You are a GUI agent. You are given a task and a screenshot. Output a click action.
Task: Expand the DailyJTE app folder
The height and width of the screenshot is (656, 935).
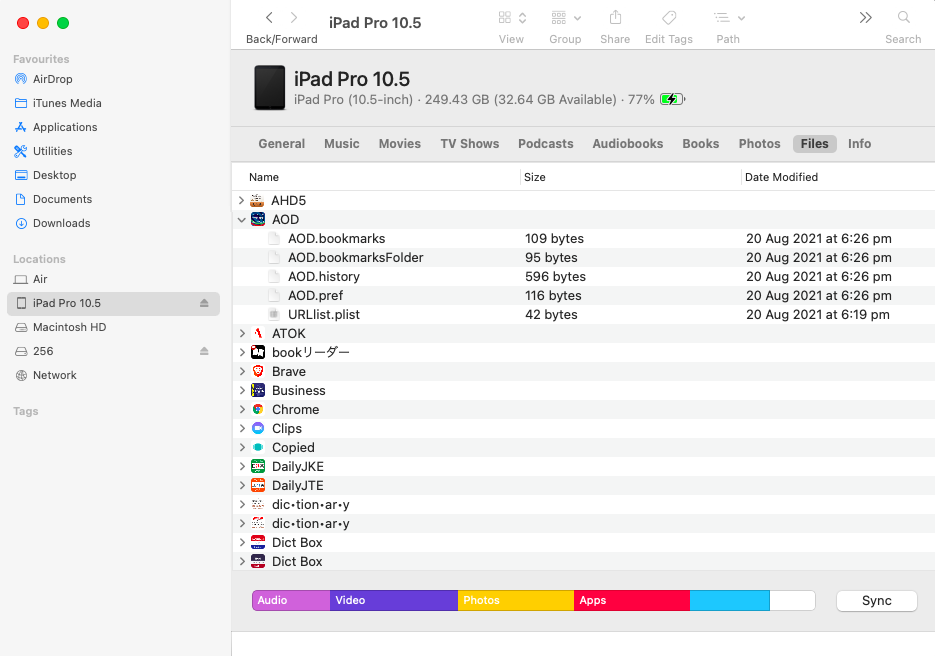[242, 485]
